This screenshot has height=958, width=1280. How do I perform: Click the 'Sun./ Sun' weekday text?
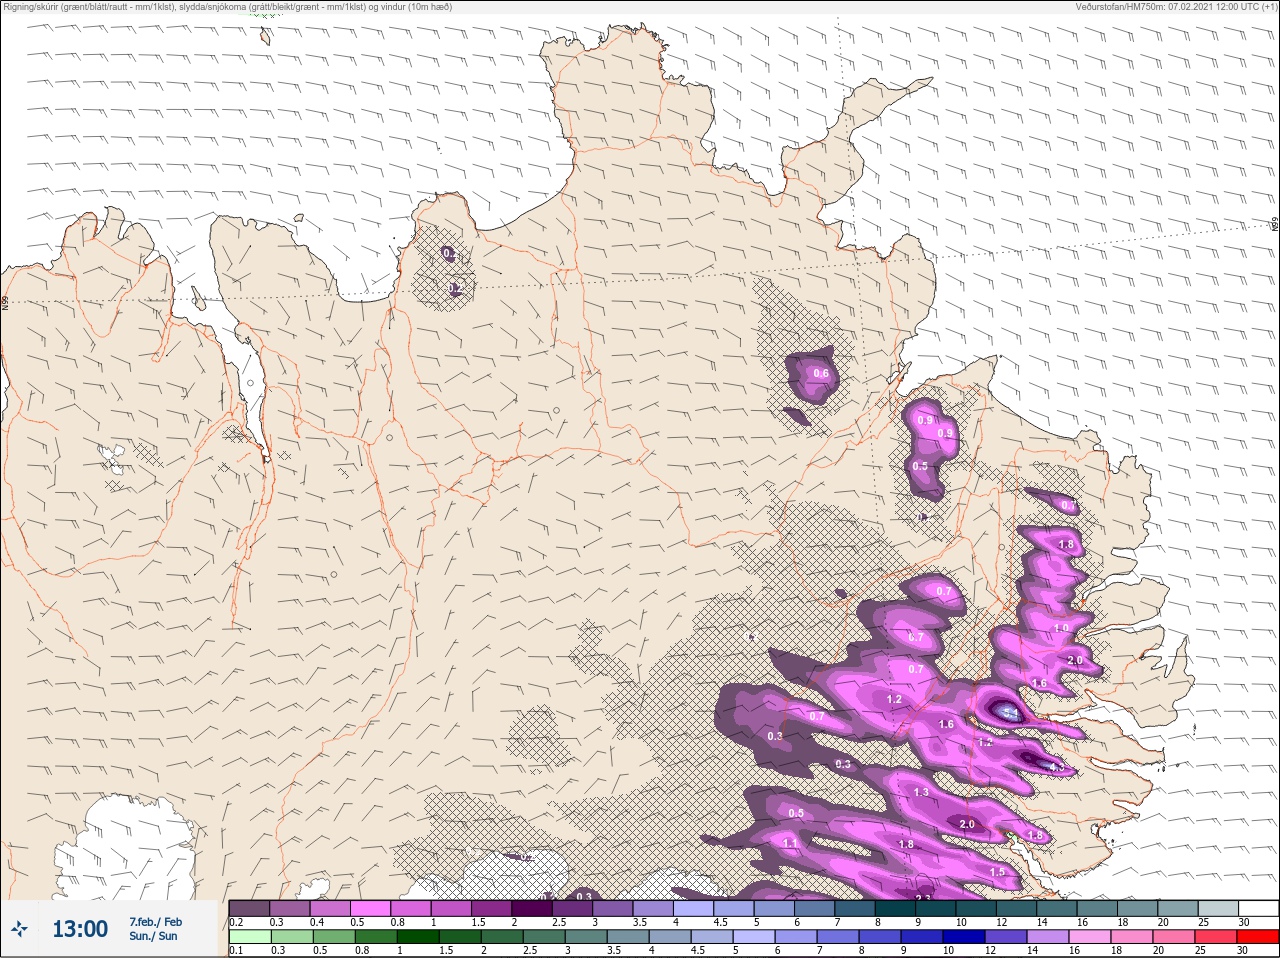pyautogui.click(x=153, y=936)
